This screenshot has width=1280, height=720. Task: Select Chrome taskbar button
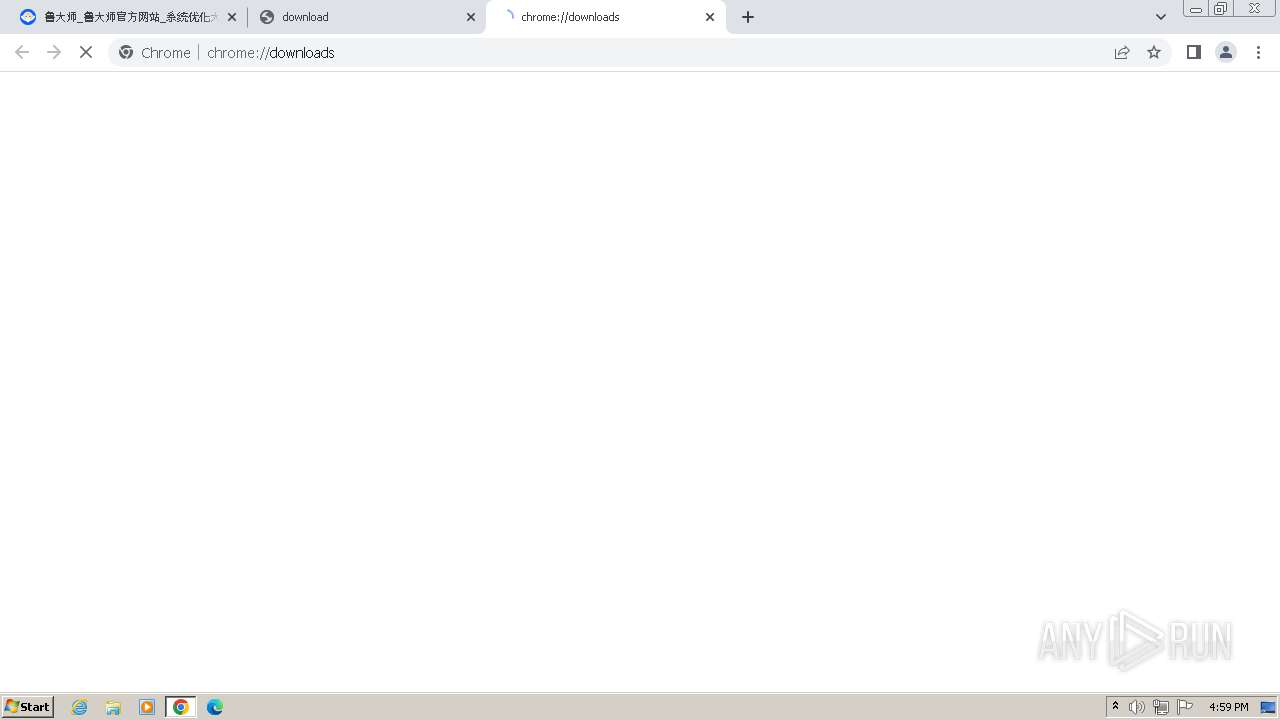pyautogui.click(x=181, y=707)
